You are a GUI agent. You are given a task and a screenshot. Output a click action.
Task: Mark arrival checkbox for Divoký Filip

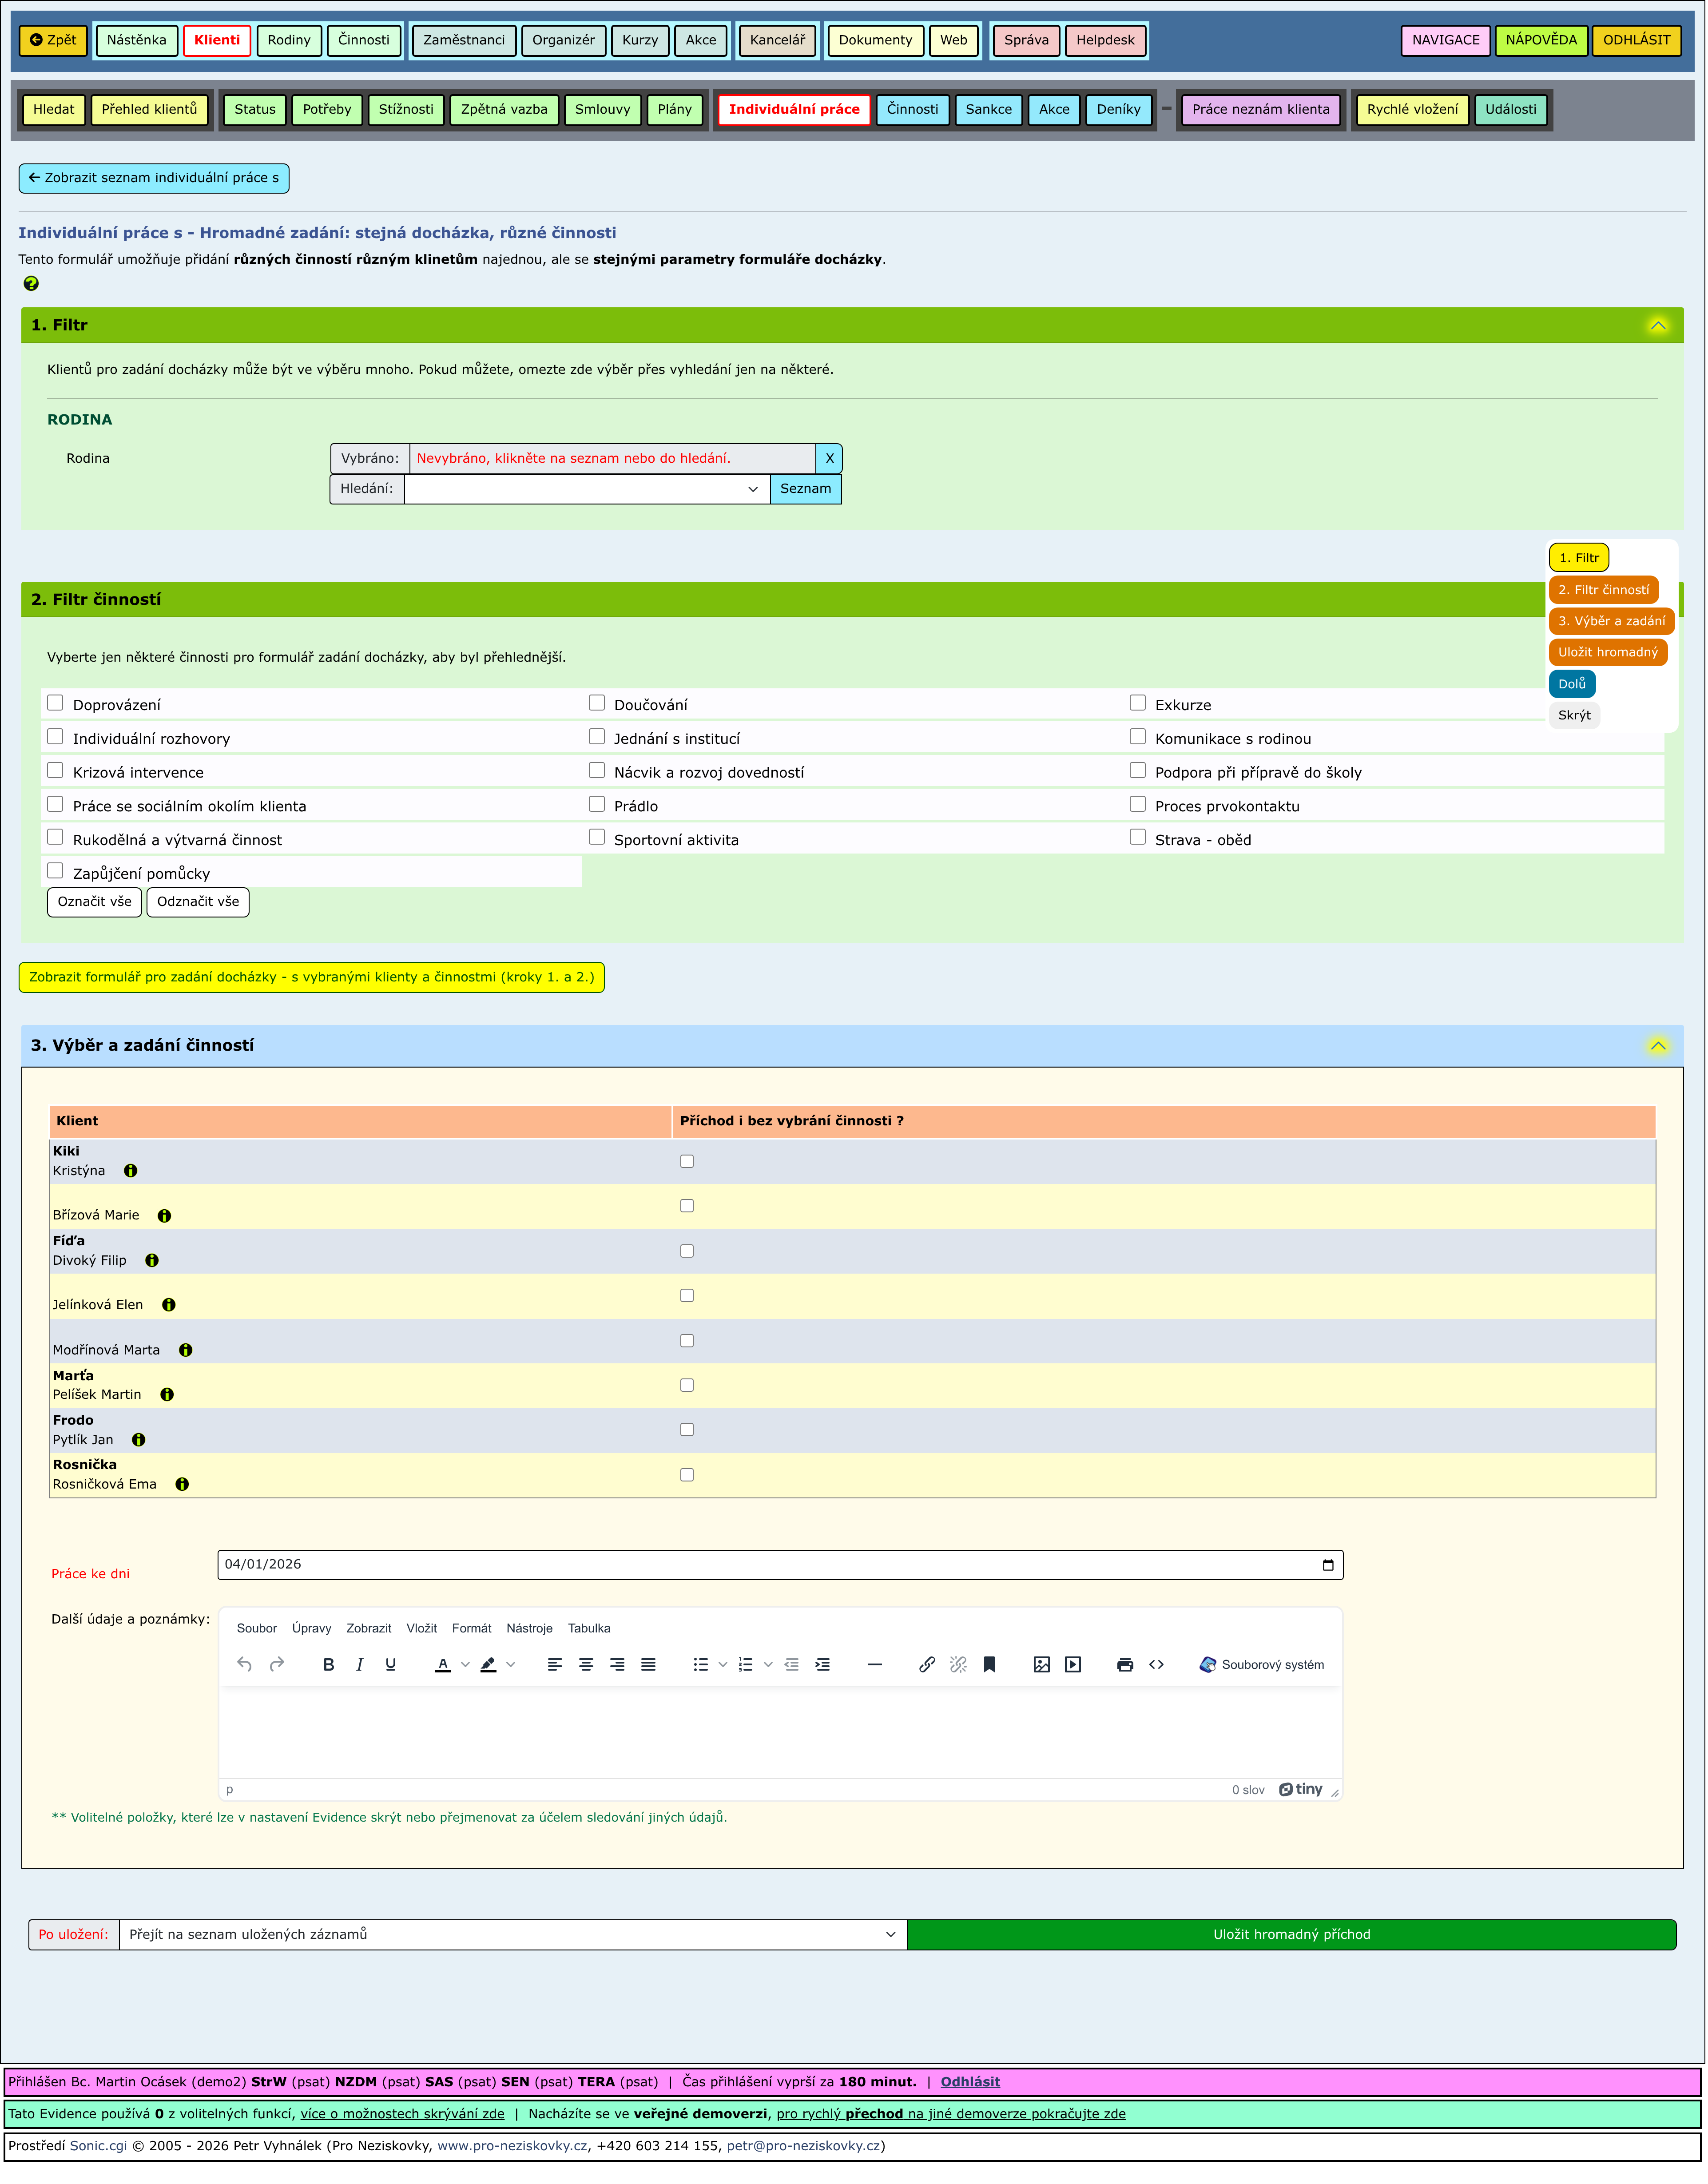[x=687, y=1252]
